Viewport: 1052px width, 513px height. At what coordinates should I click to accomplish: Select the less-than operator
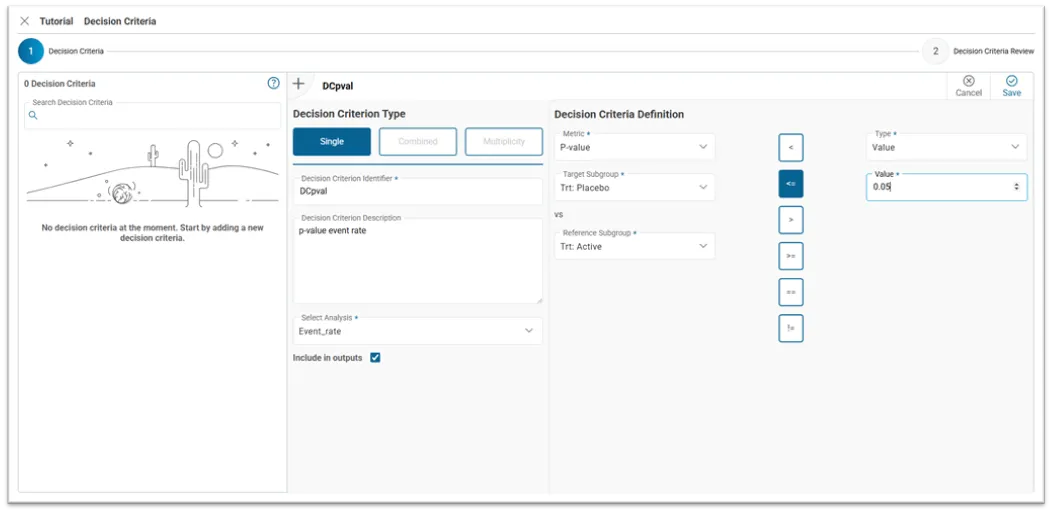[x=791, y=148]
